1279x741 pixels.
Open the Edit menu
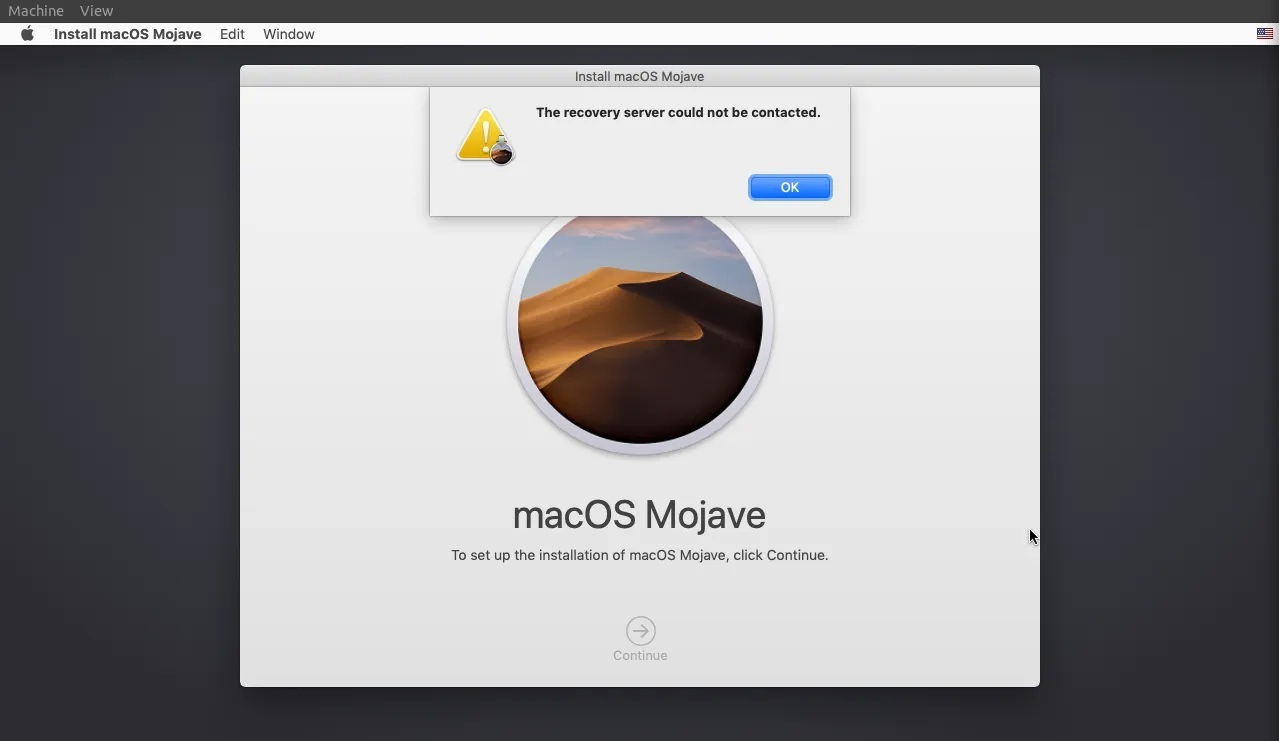232,34
